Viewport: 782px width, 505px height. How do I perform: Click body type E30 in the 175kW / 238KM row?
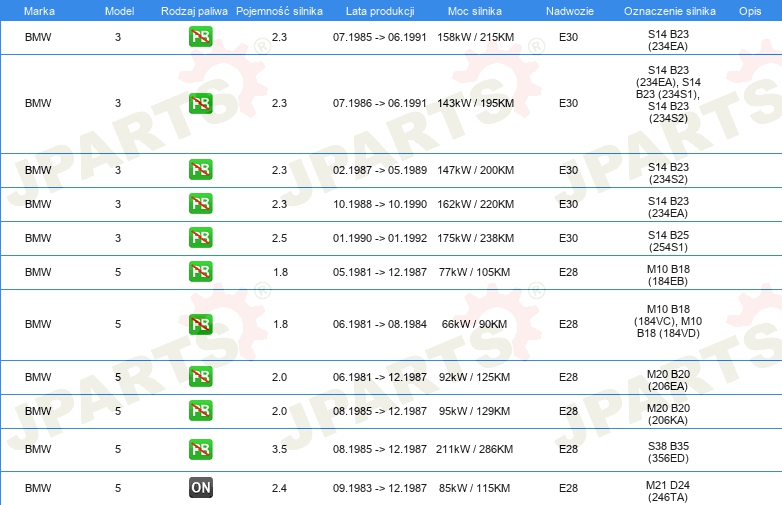pos(568,238)
